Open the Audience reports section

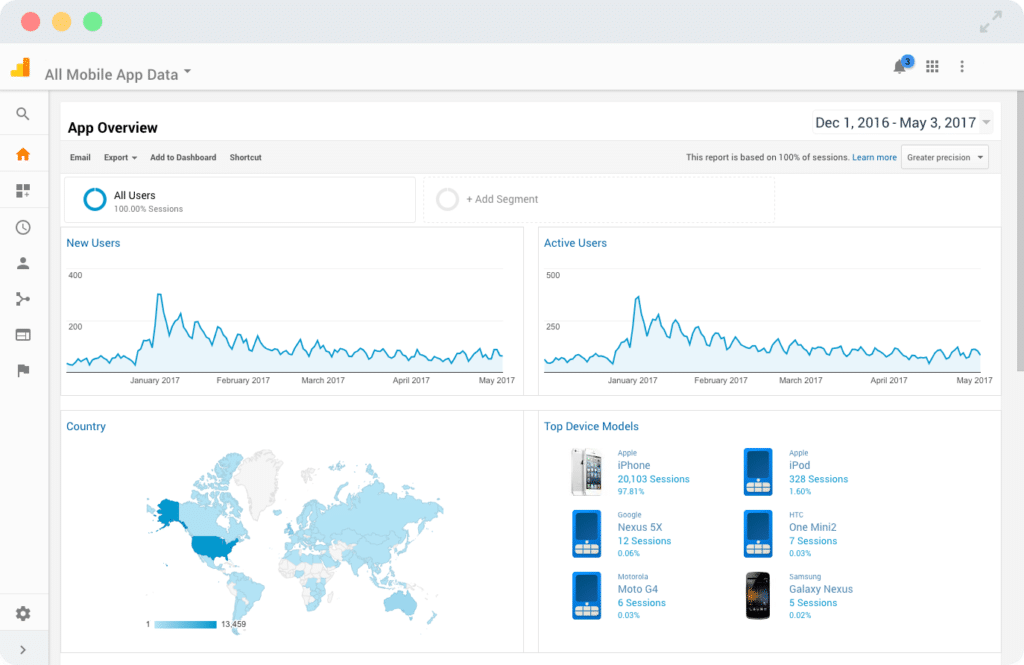point(23,264)
